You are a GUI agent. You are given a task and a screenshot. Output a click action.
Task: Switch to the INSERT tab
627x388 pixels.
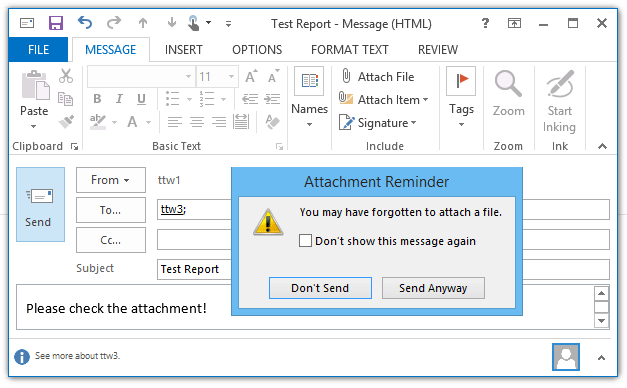pos(184,50)
